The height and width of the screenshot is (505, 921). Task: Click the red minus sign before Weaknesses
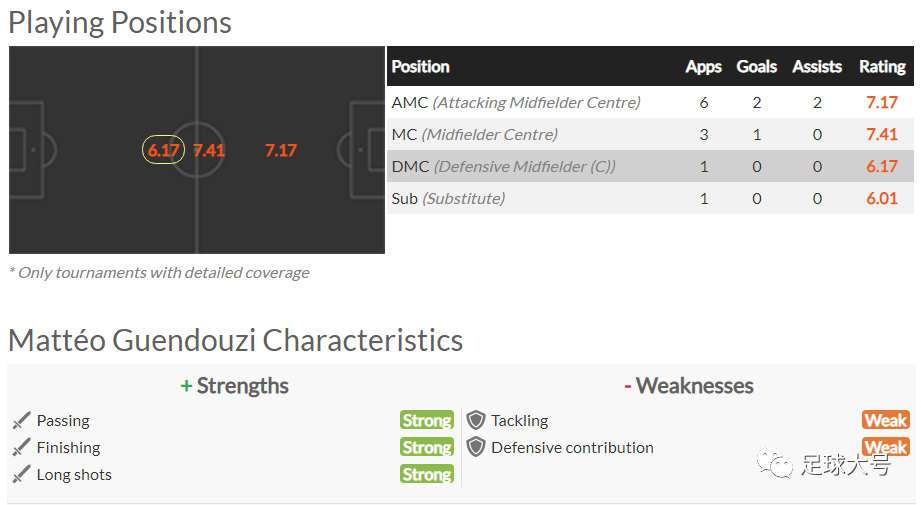[628, 386]
